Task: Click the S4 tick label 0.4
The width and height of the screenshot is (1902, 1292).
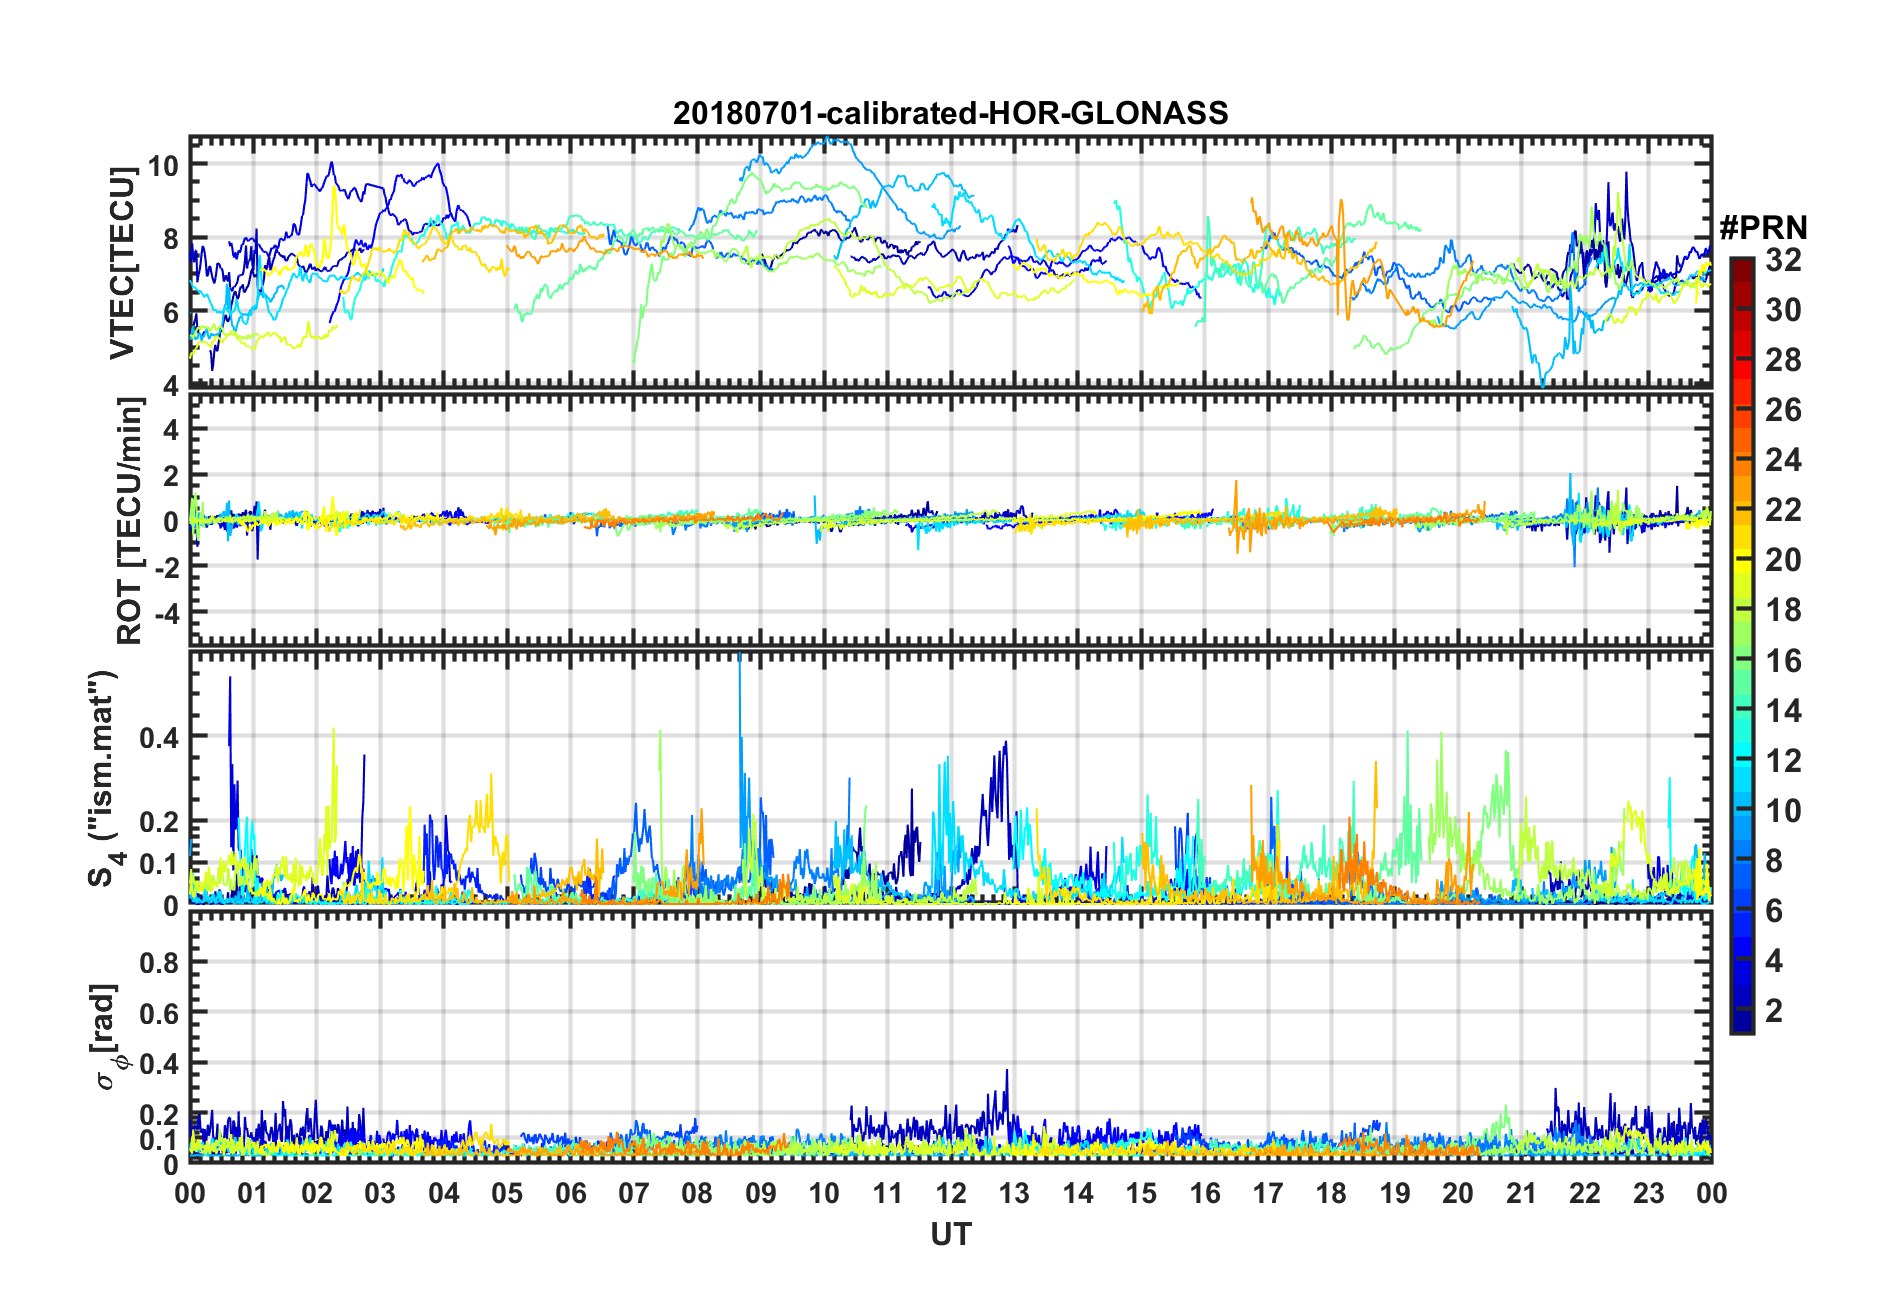Action: pos(159,738)
